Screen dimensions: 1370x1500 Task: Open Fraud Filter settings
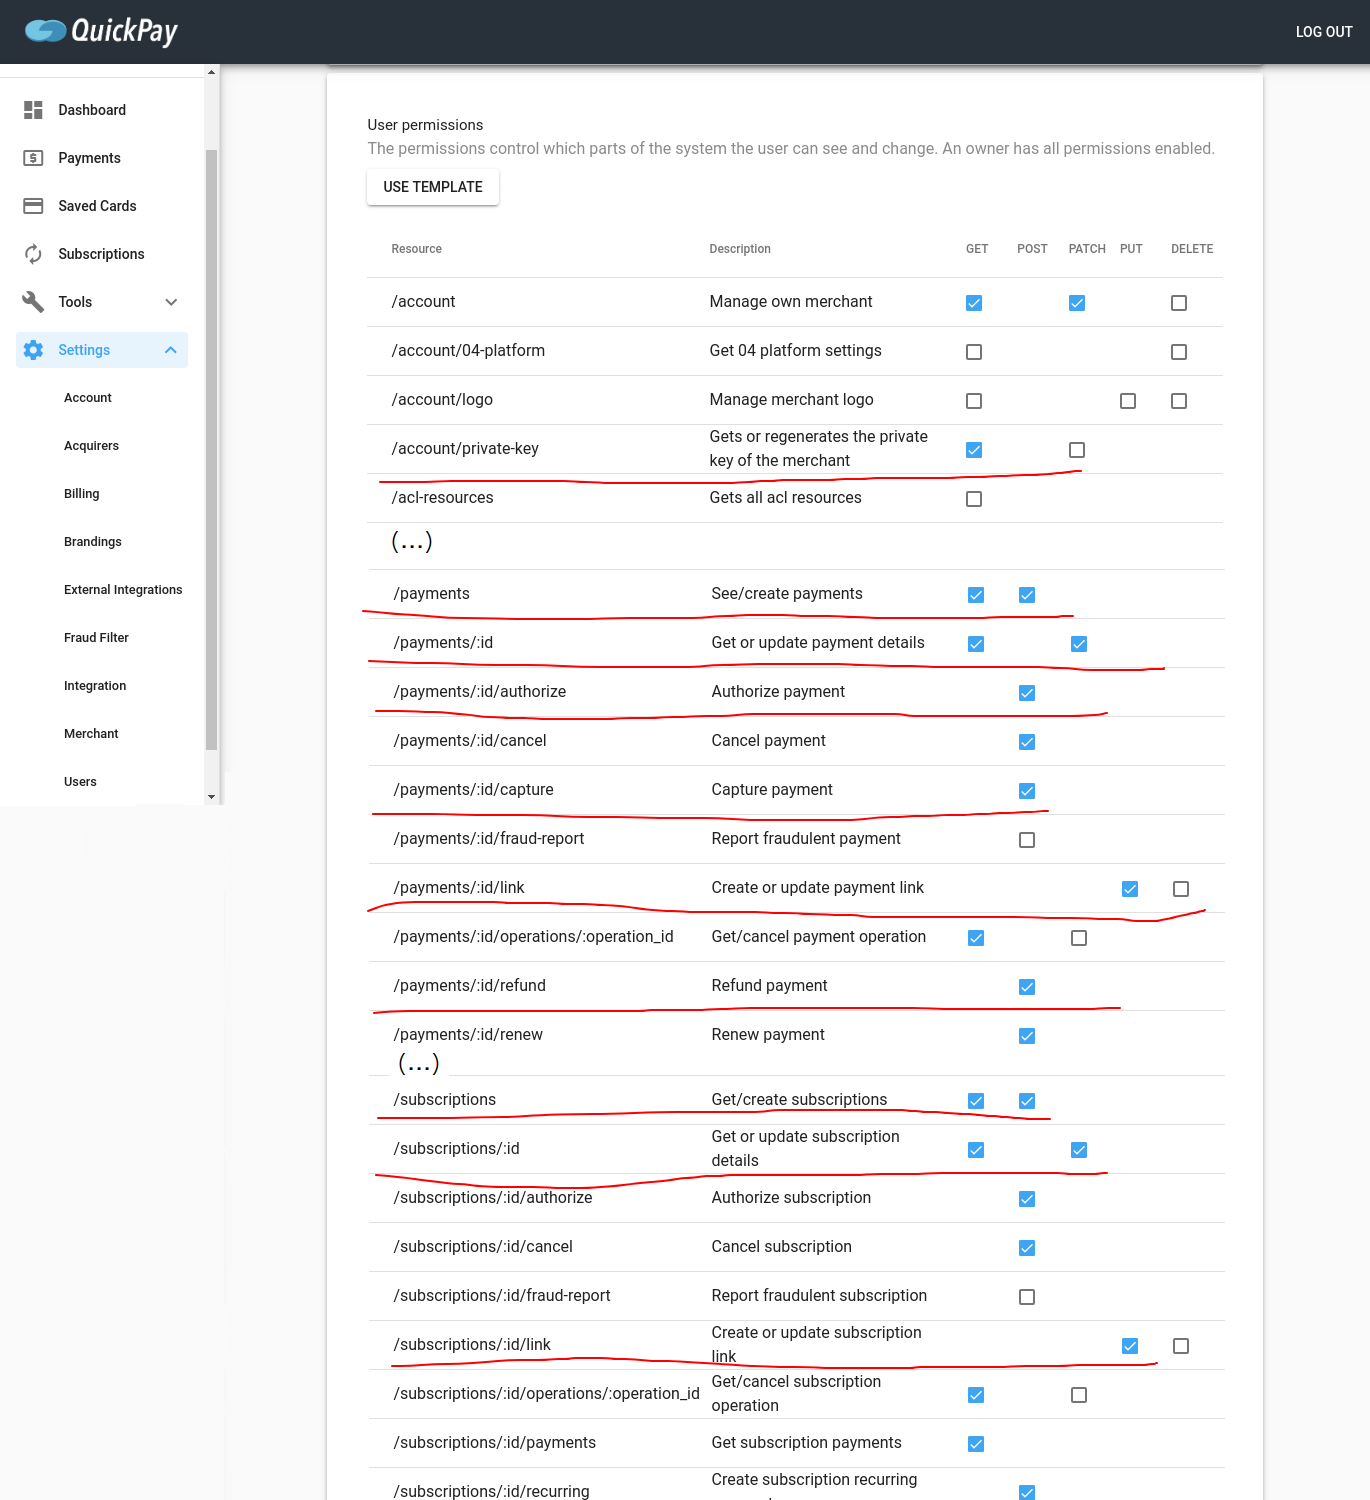(x=96, y=638)
